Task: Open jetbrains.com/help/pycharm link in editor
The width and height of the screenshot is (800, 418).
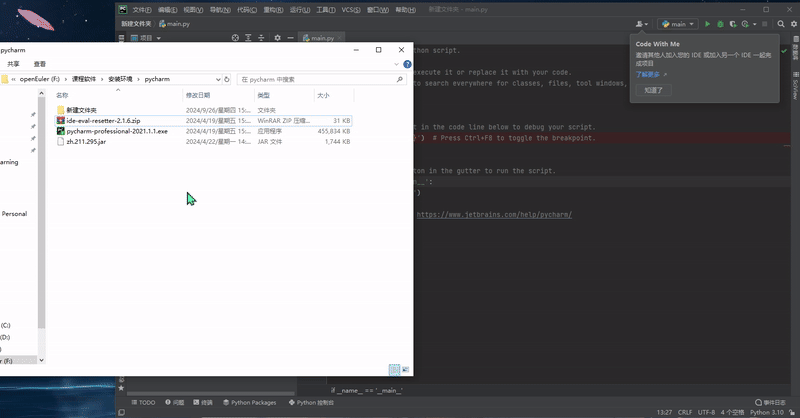Action: (494, 215)
